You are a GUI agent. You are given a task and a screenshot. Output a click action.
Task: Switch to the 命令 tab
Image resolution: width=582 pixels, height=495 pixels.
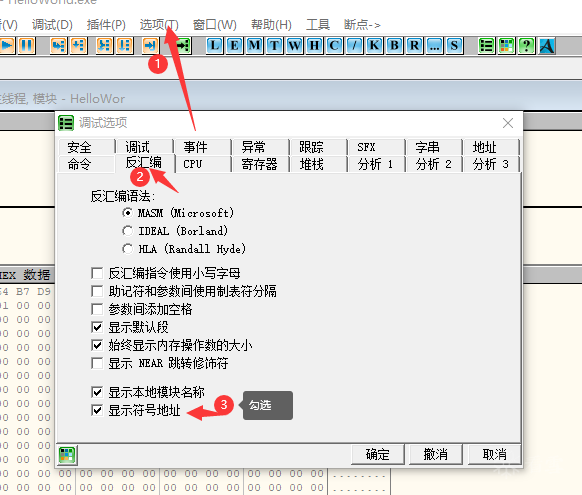point(86,164)
